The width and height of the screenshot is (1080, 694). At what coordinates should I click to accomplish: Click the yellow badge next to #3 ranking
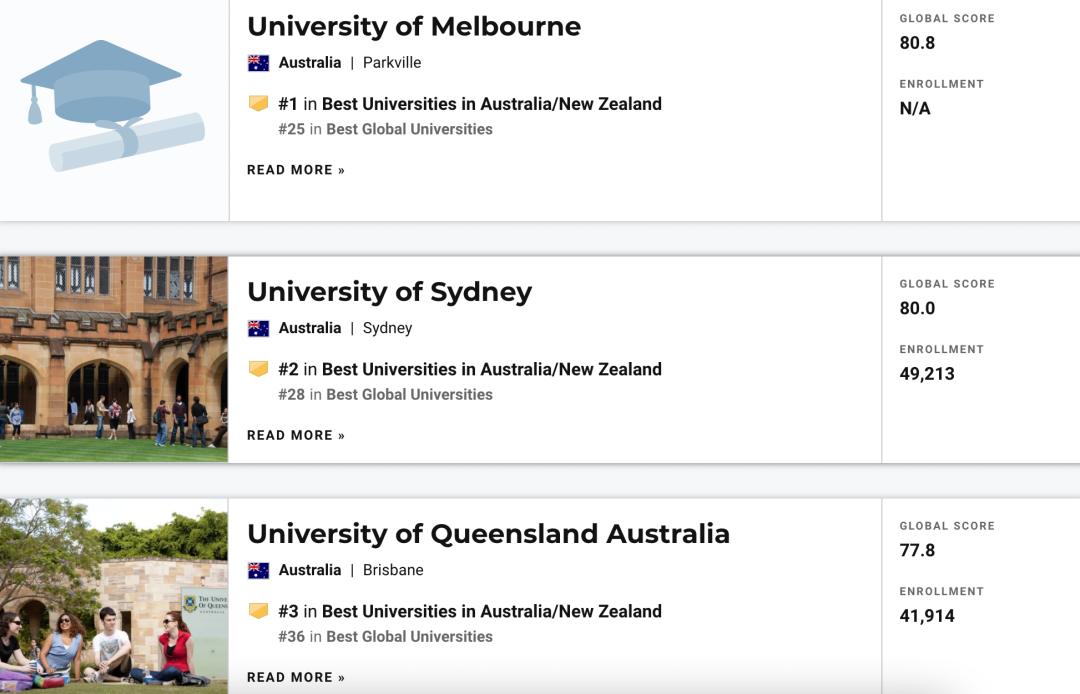(258, 611)
